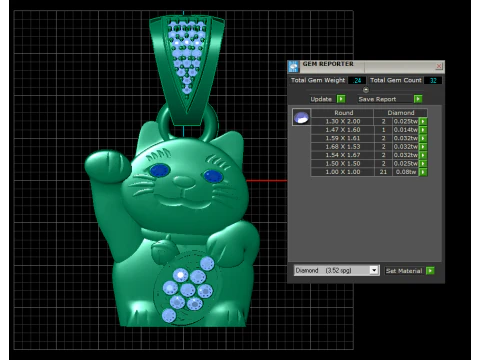Viewport: 480px width, 360px height.
Task: Select the 1.00 X 1.00 size cell
Action: click(343, 172)
